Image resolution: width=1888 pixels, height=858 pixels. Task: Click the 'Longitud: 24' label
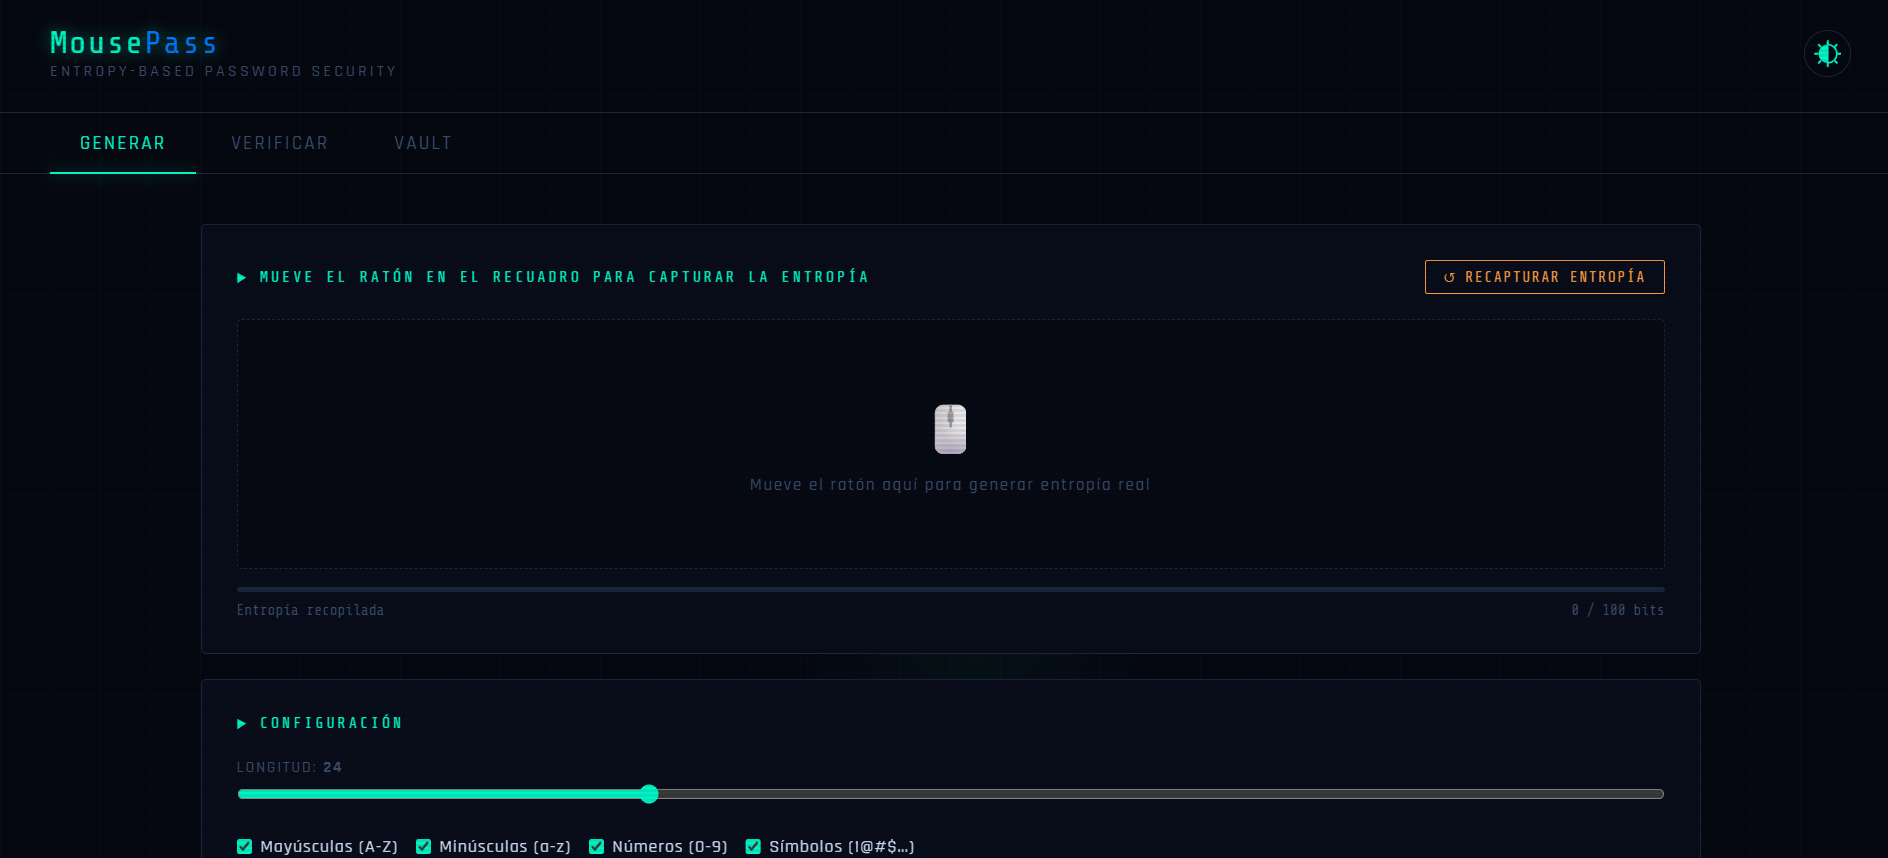click(x=289, y=767)
